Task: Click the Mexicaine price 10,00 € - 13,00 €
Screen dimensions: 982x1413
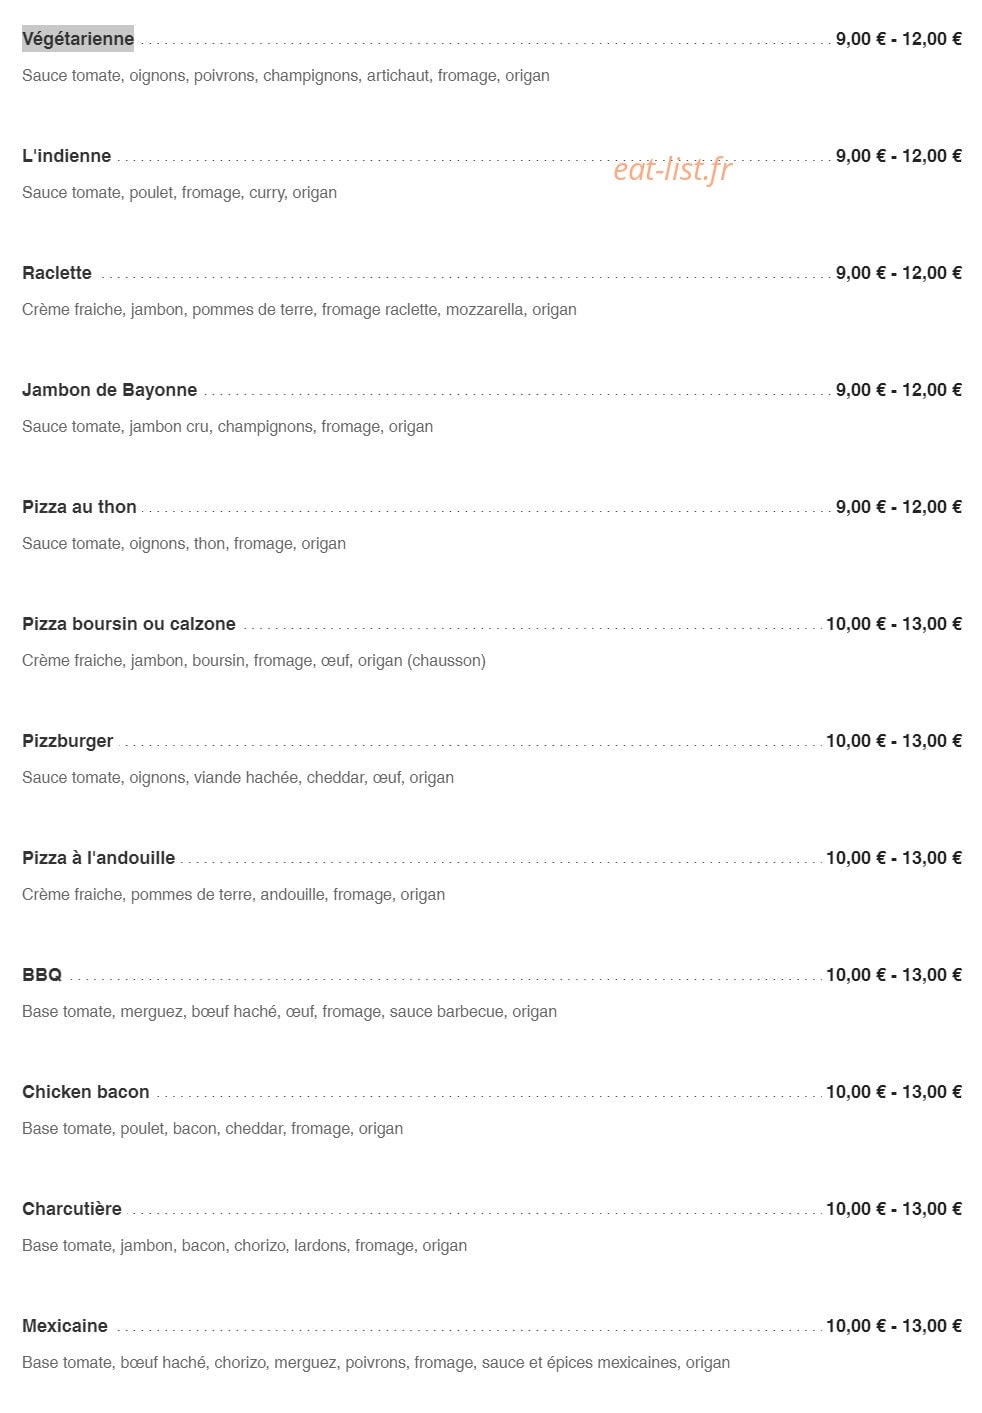Action: tap(894, 1326)
